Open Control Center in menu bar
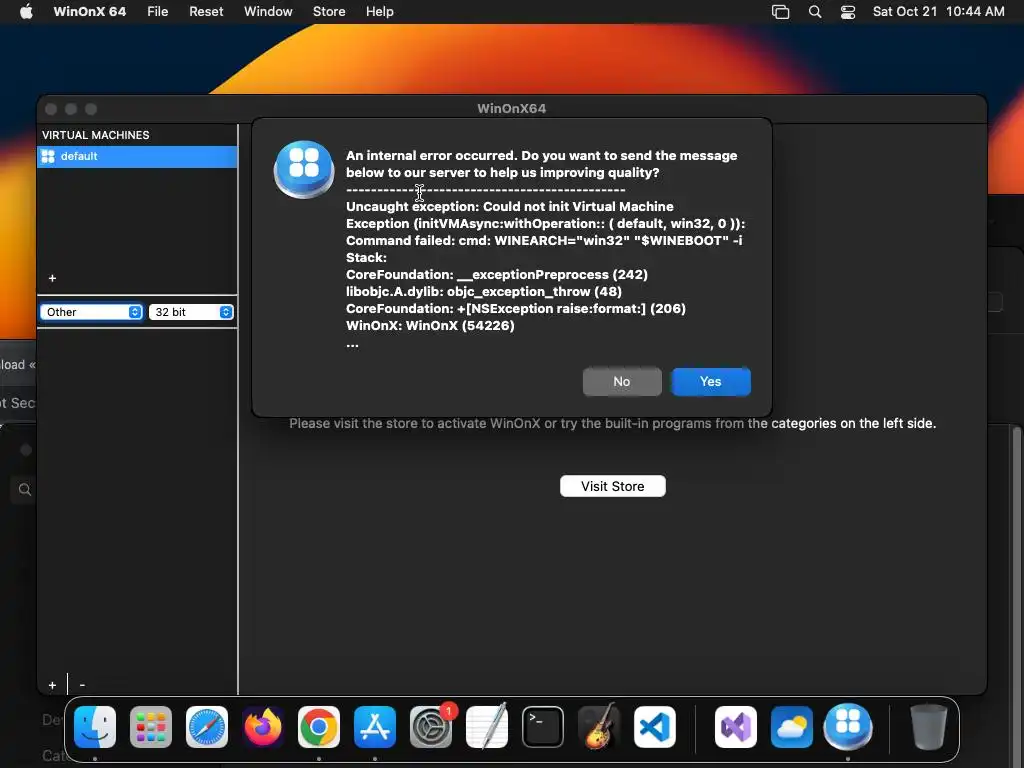 [848, 12]
